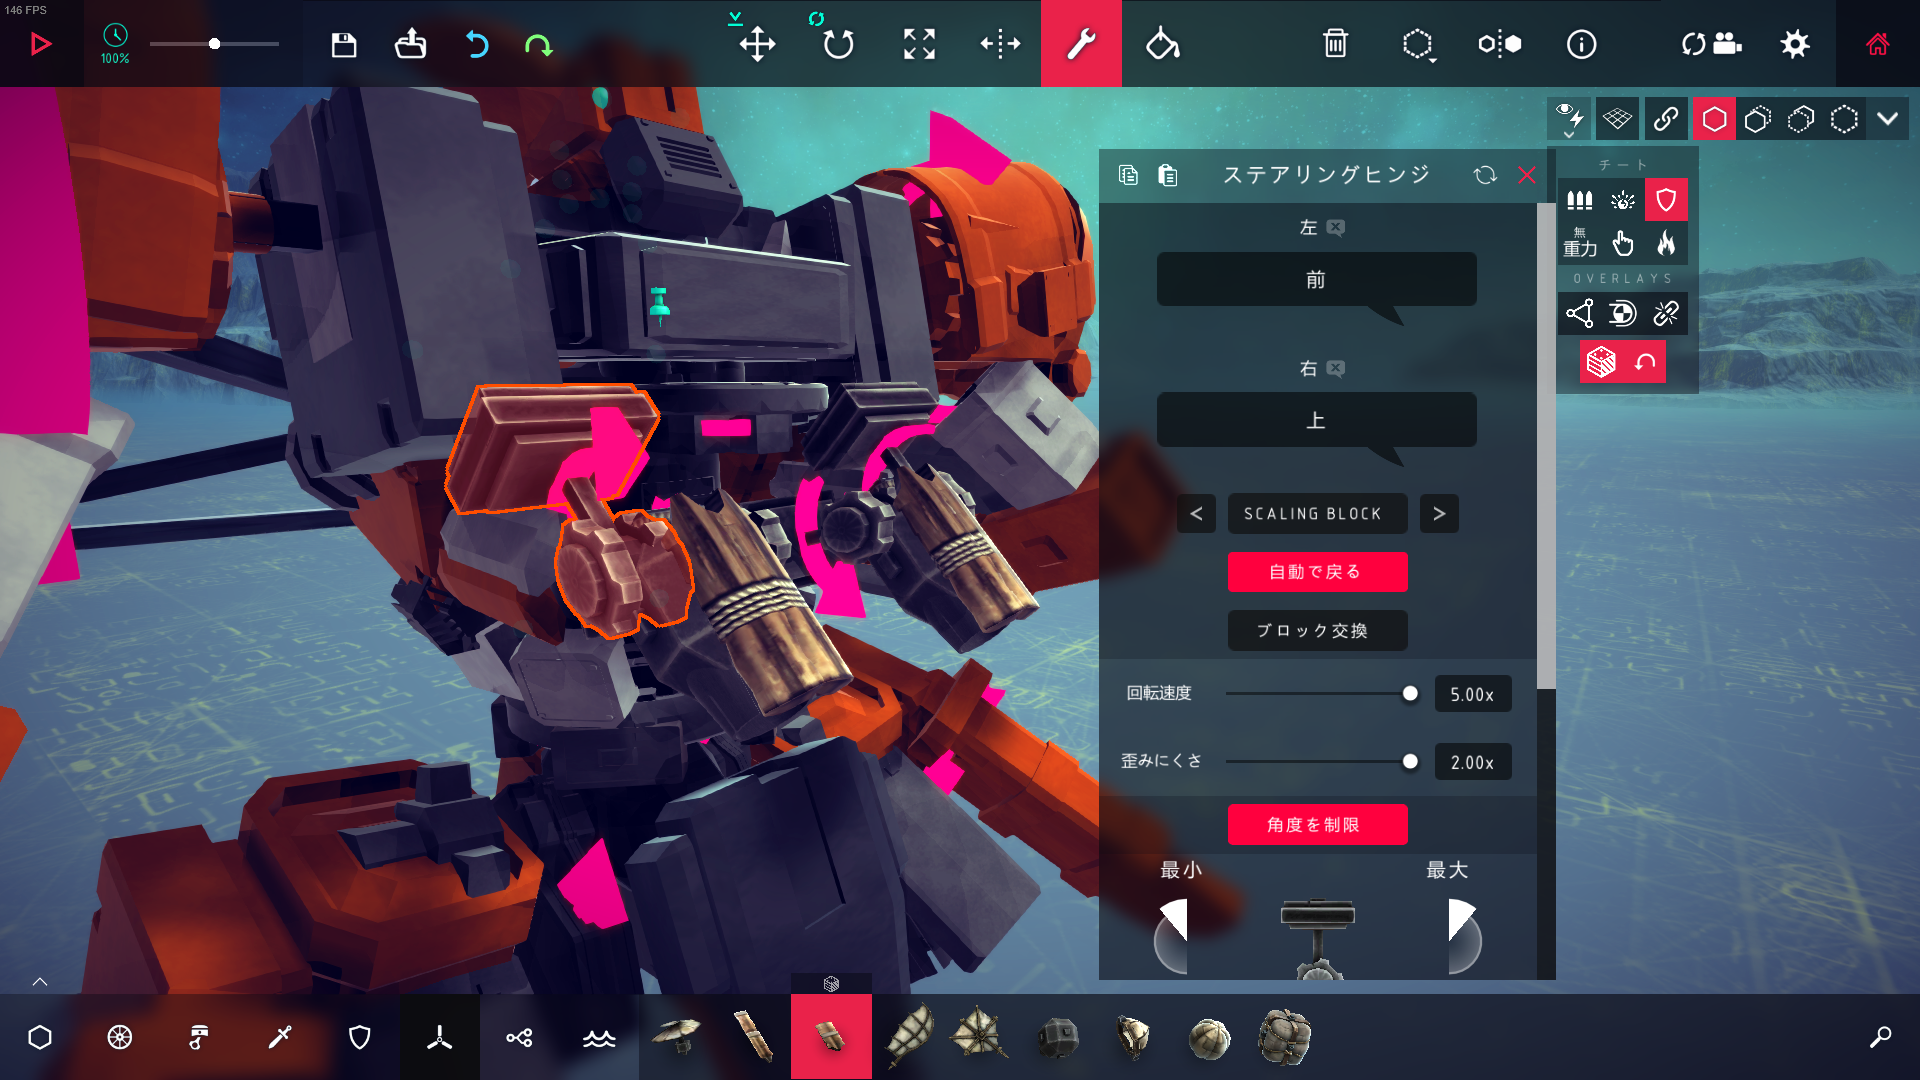Select the paint bucket tool
This screenshot has height=1080, width=1920.
pos(1162,44)
